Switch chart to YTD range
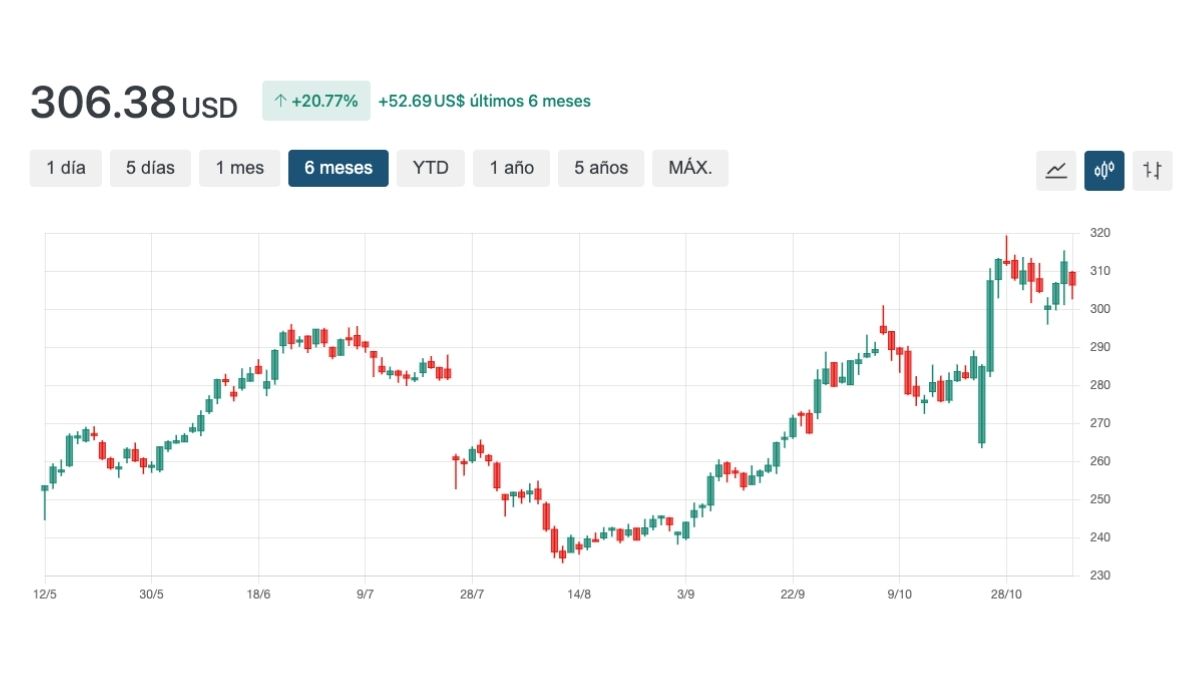 (430, 168)
